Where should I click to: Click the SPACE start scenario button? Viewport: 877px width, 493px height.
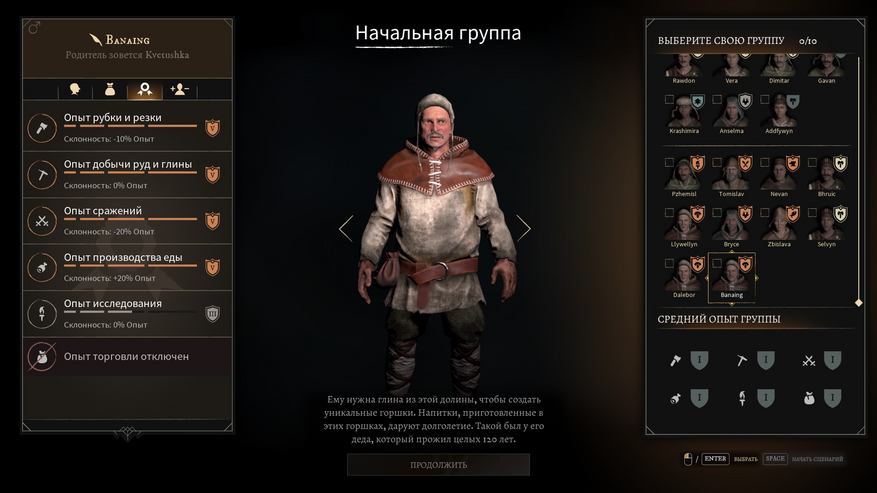pos(775,459)
